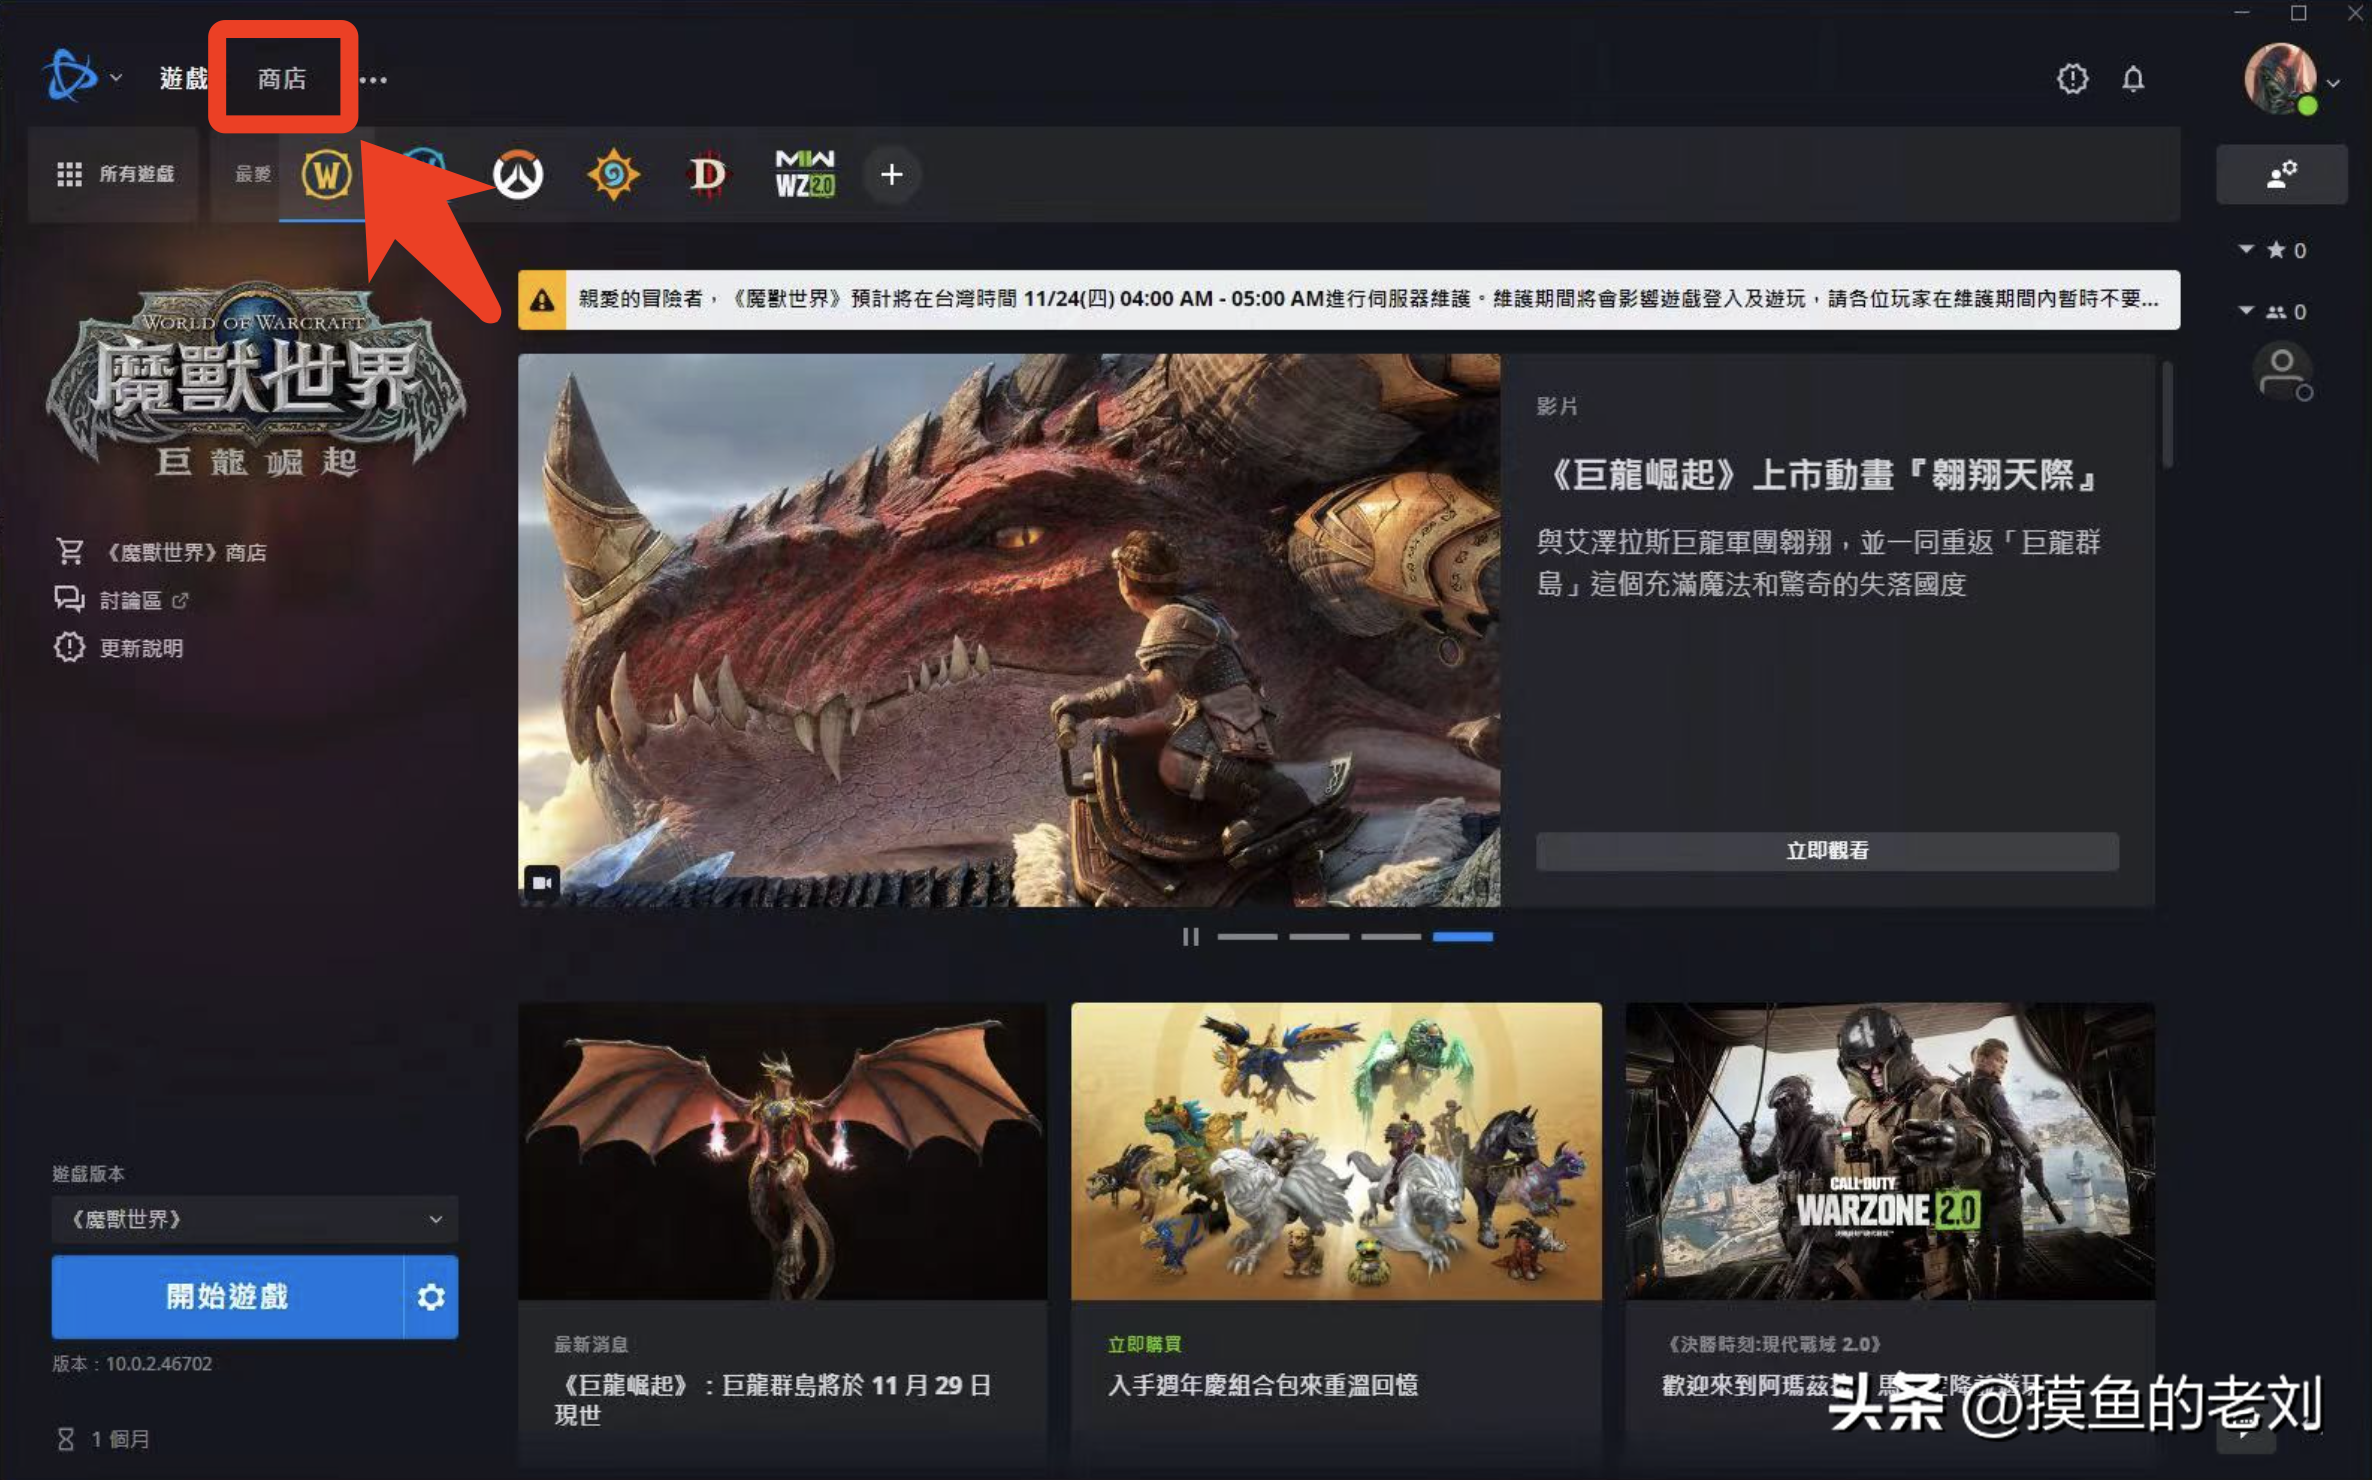This screenshot has width=2372, height=1480.
Task: Open the Warzone 2.0 game icon
Action: click(x=804, y=174)
